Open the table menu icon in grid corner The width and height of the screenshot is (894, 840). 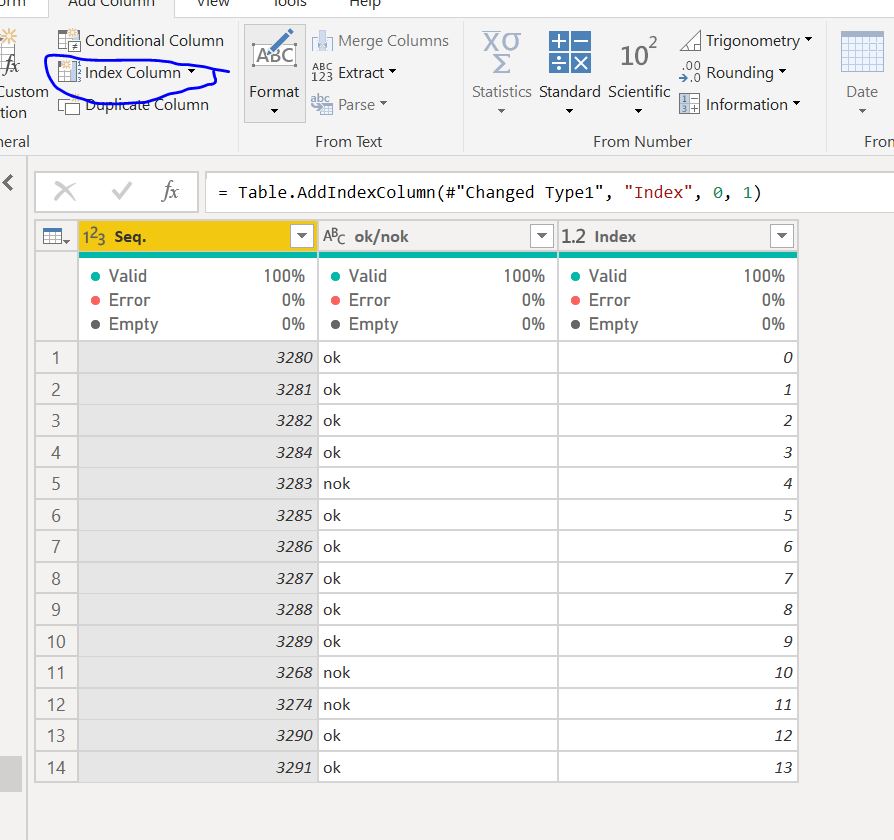click(56, 236)
